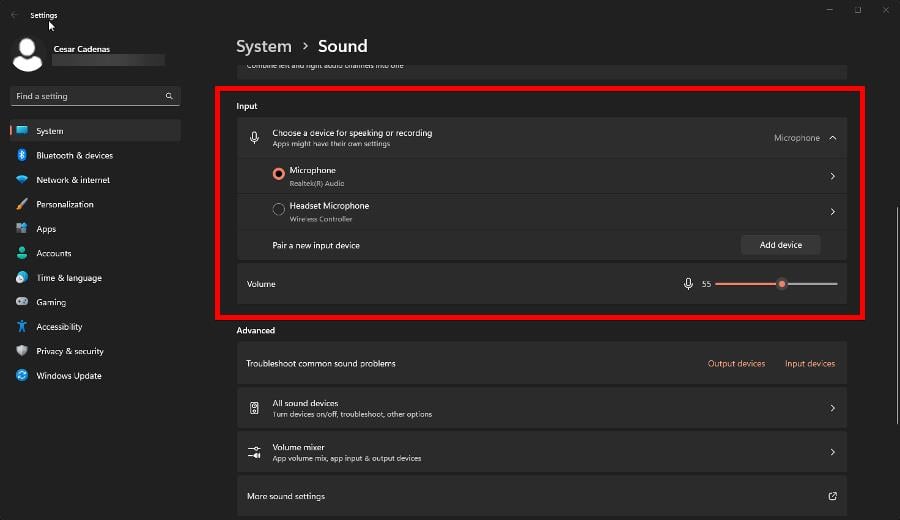Click the input volume value 55

click(706, 284)
